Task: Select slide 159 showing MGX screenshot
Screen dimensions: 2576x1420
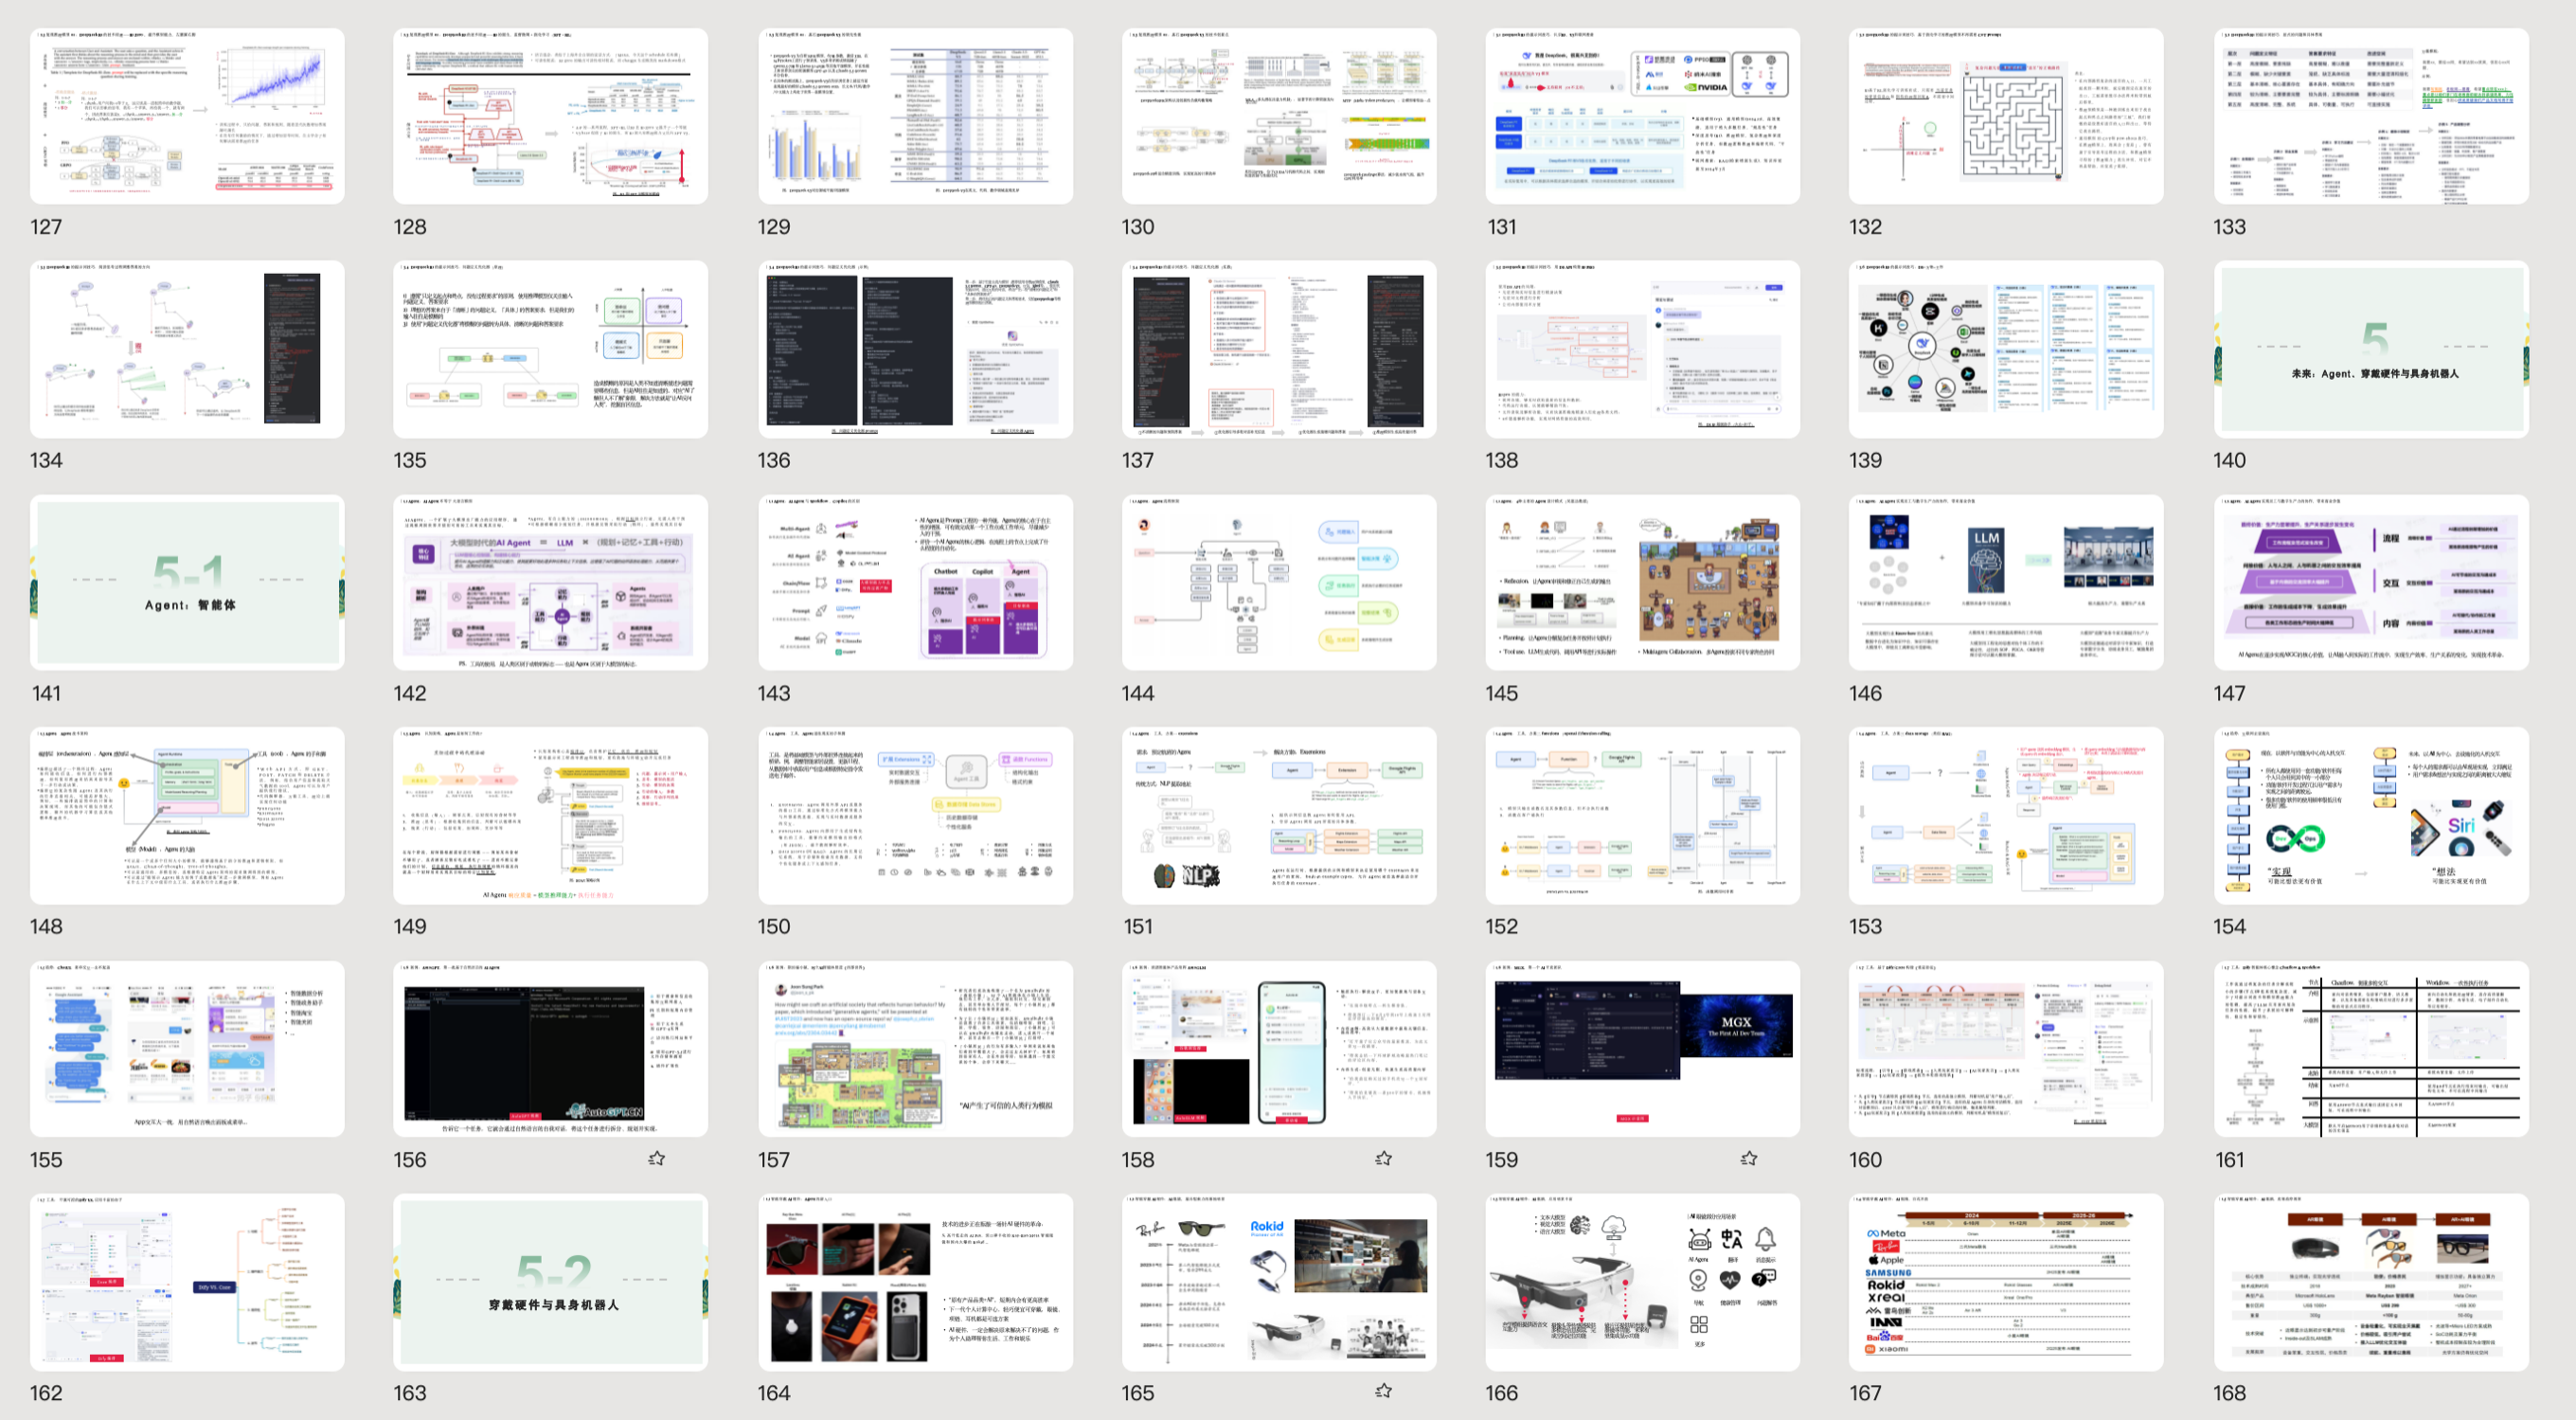Action: click(x=1642, y=1048)
